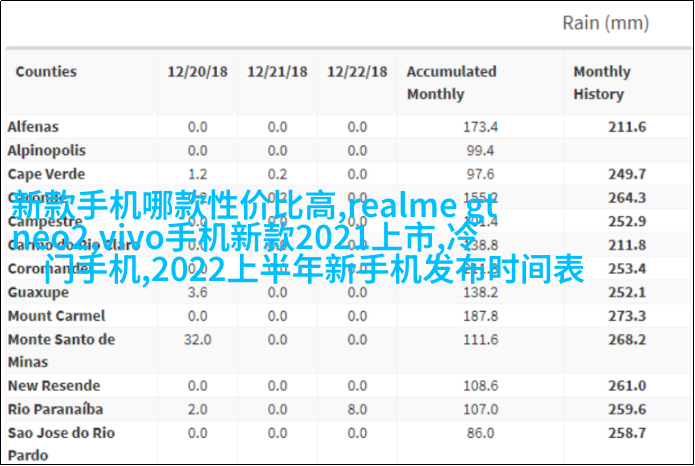Image resolution: width=695 pixels, height=466 pixels.
Task: Click Cape Verde monthly history '249.7'
Action: click(627, 174)
